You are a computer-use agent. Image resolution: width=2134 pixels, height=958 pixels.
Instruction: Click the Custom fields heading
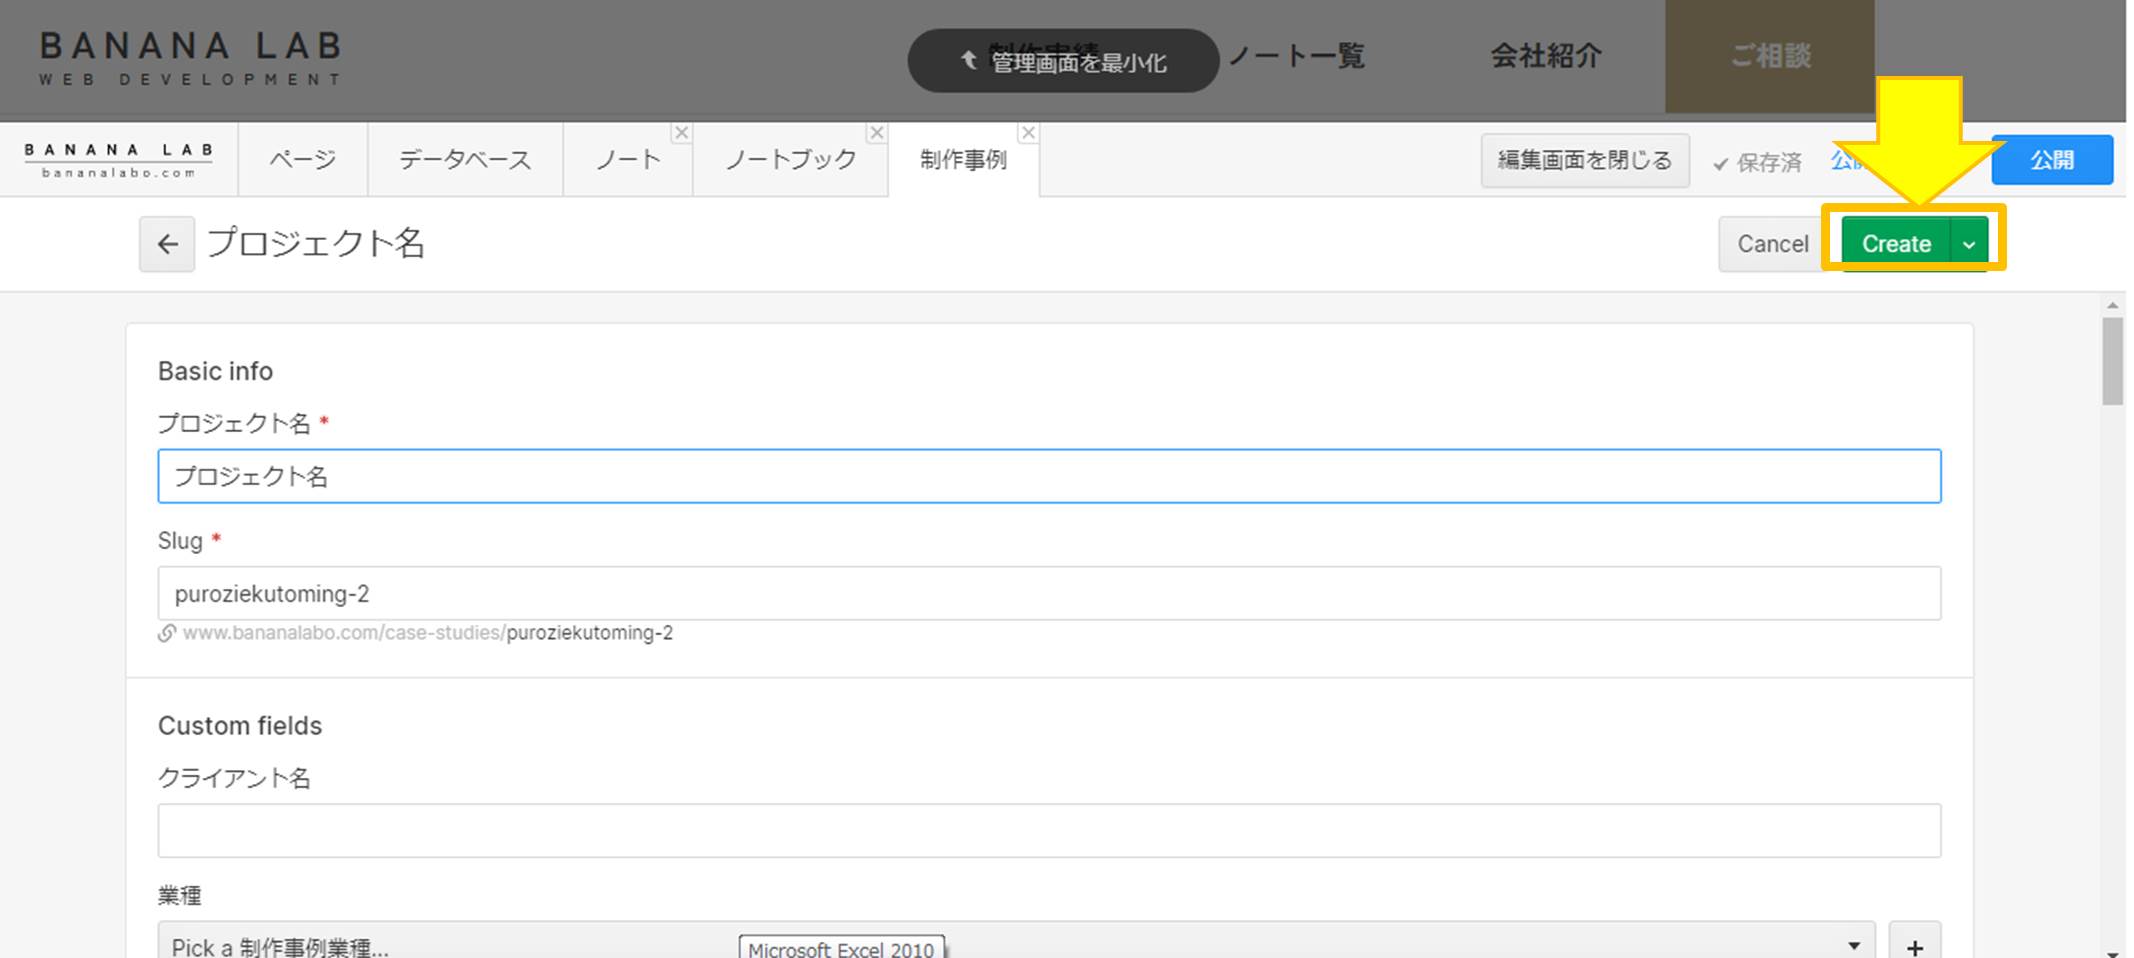click(x=240, y=726)
